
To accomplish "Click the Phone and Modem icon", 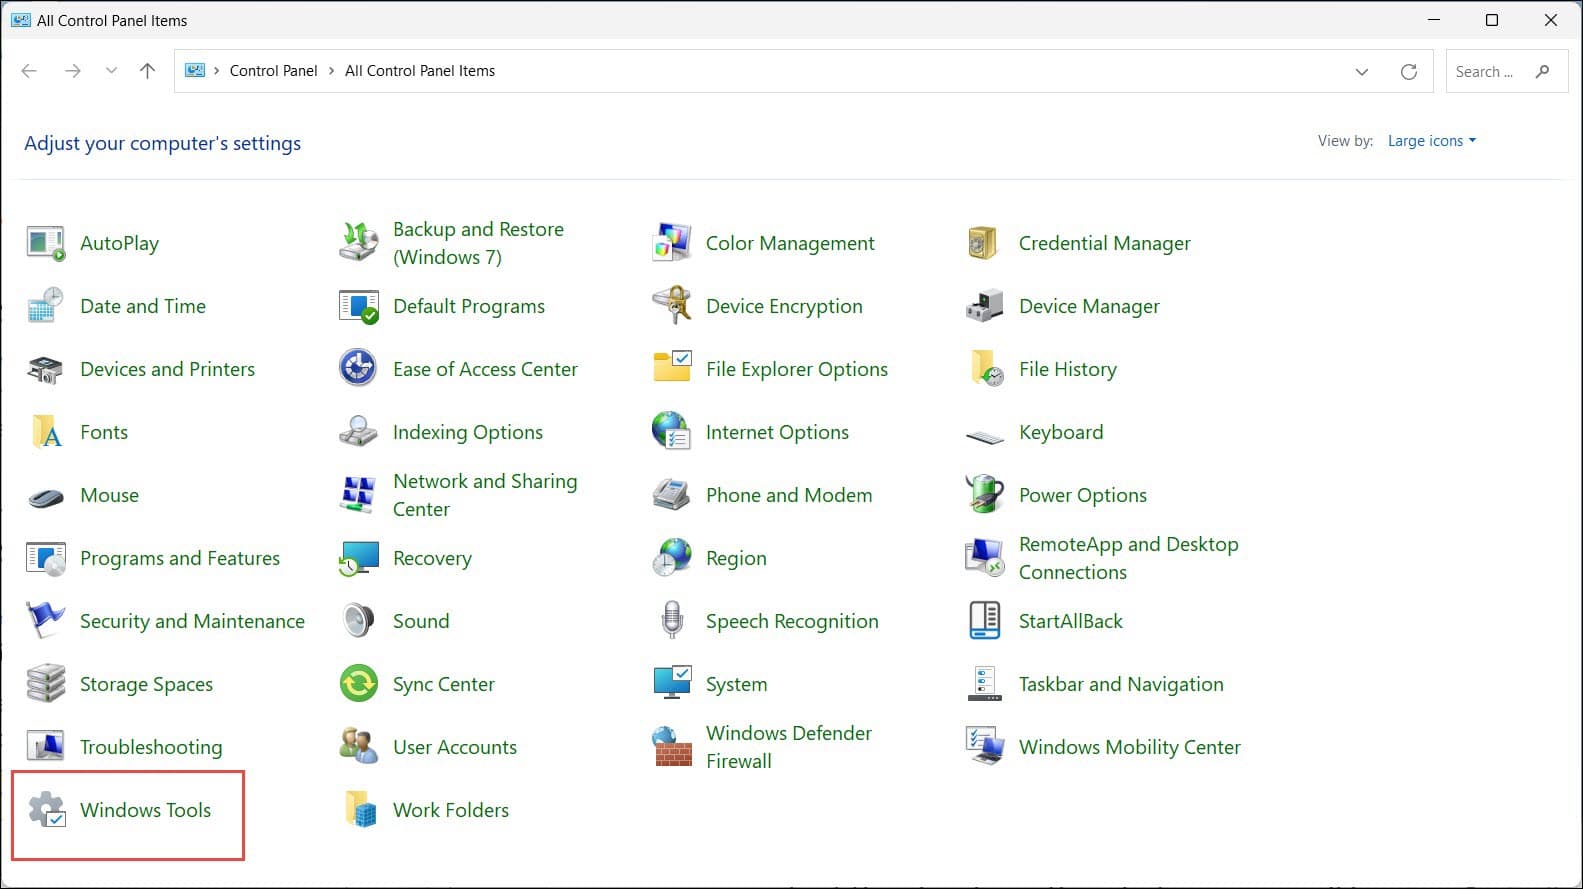I will (x=672, y=495).
